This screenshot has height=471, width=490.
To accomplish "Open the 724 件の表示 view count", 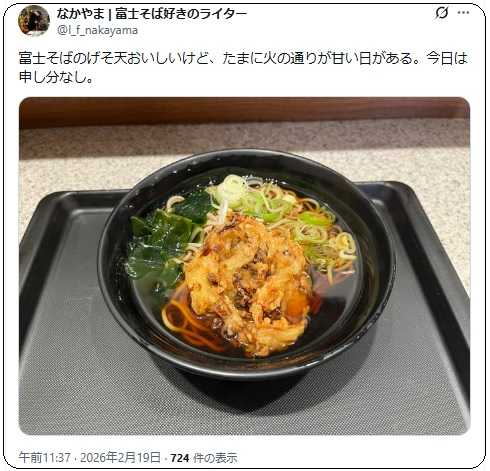I will [x=204, y=458].
